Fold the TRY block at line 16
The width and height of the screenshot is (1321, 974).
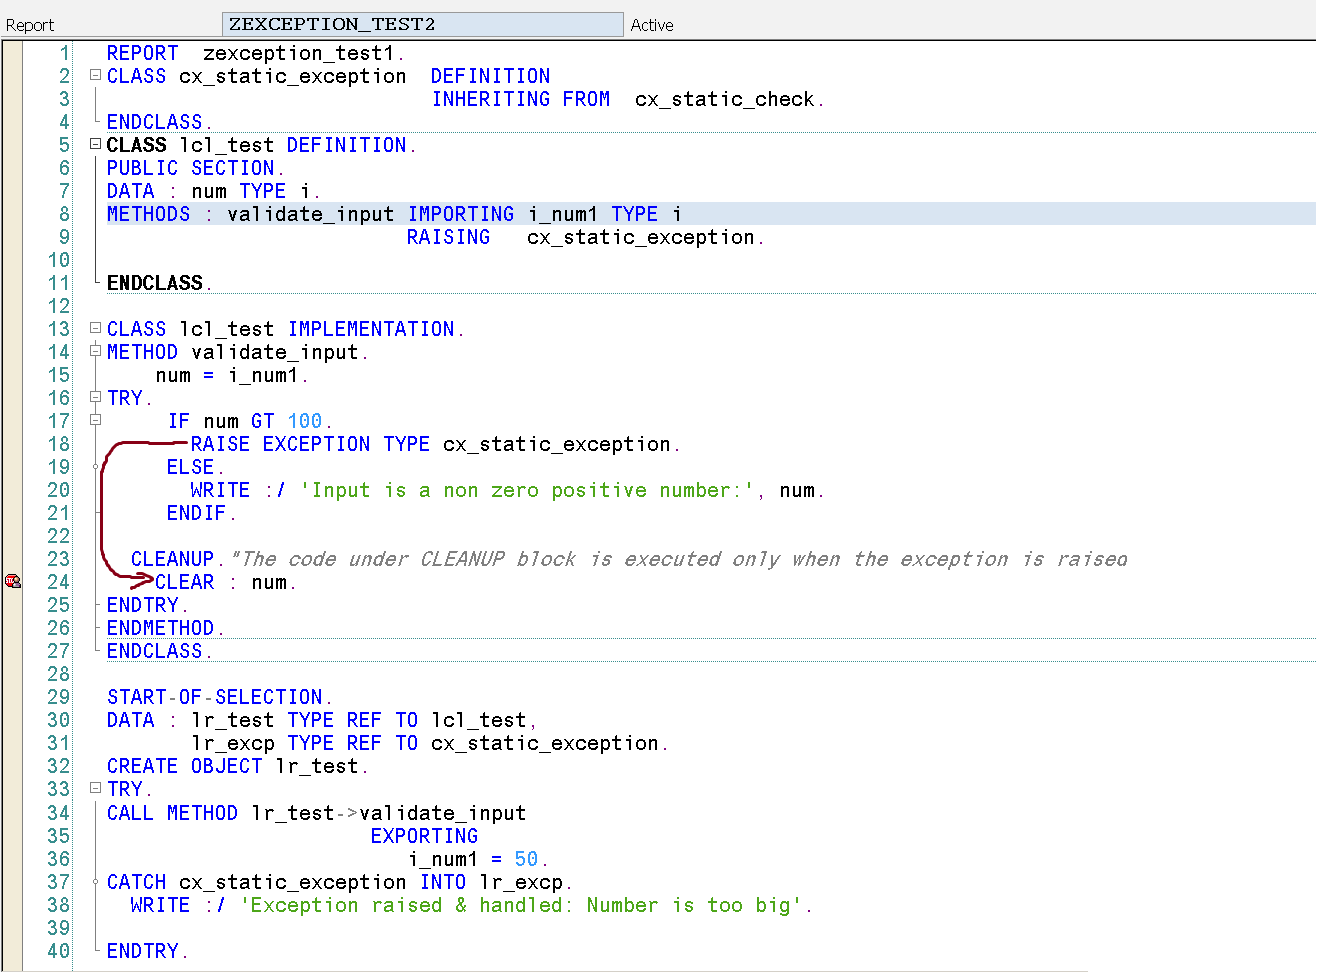[95, 397]
